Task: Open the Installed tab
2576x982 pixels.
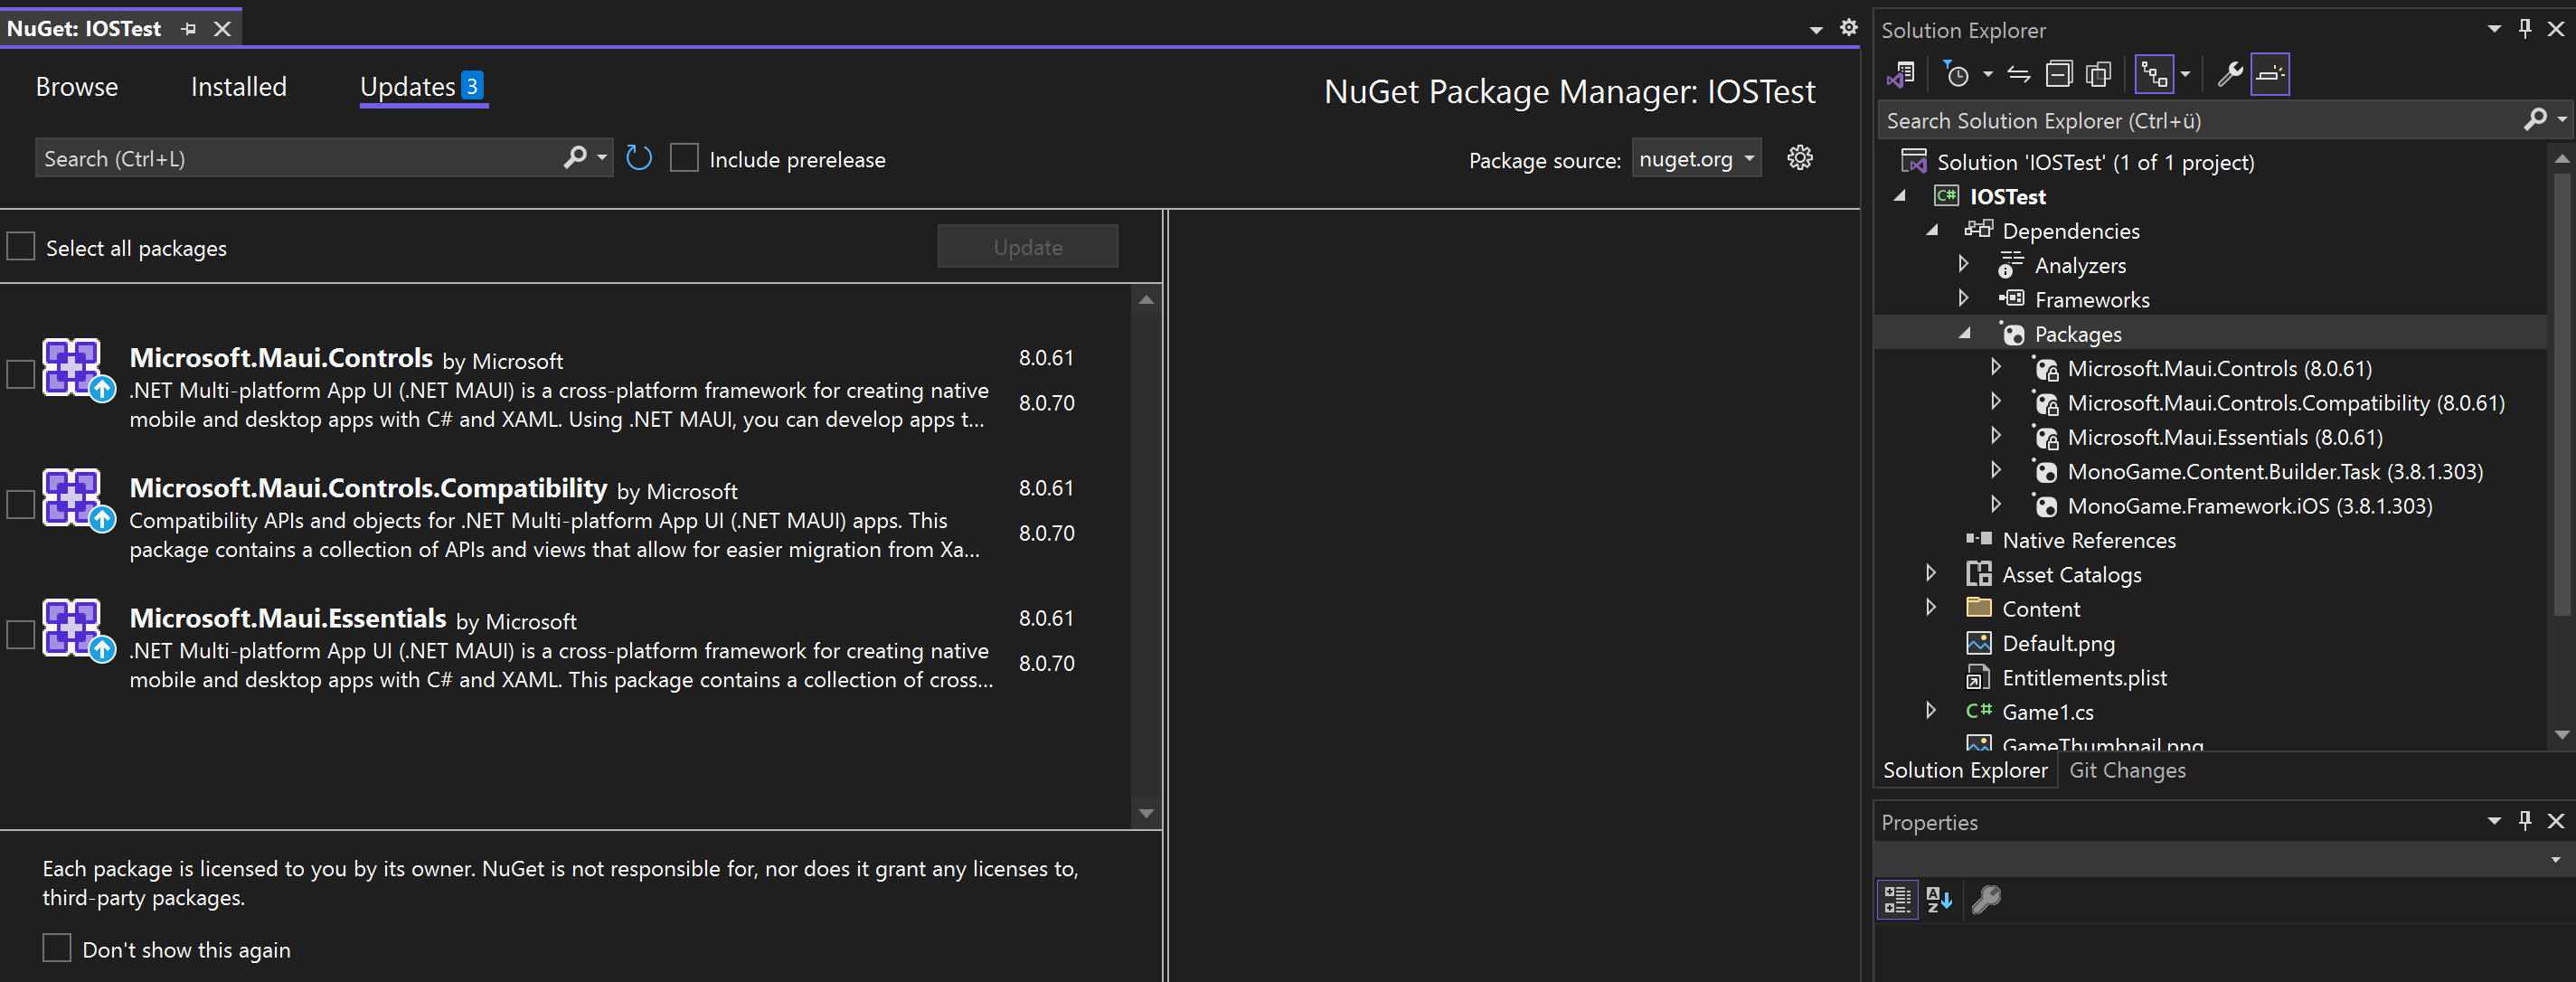Action: coord(239,87)
